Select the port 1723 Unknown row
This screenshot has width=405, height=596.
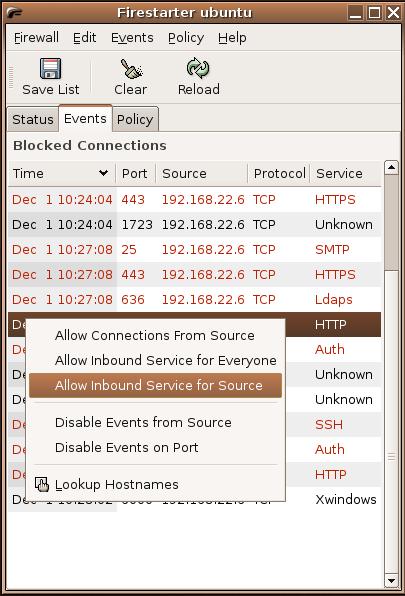[194, 225]
